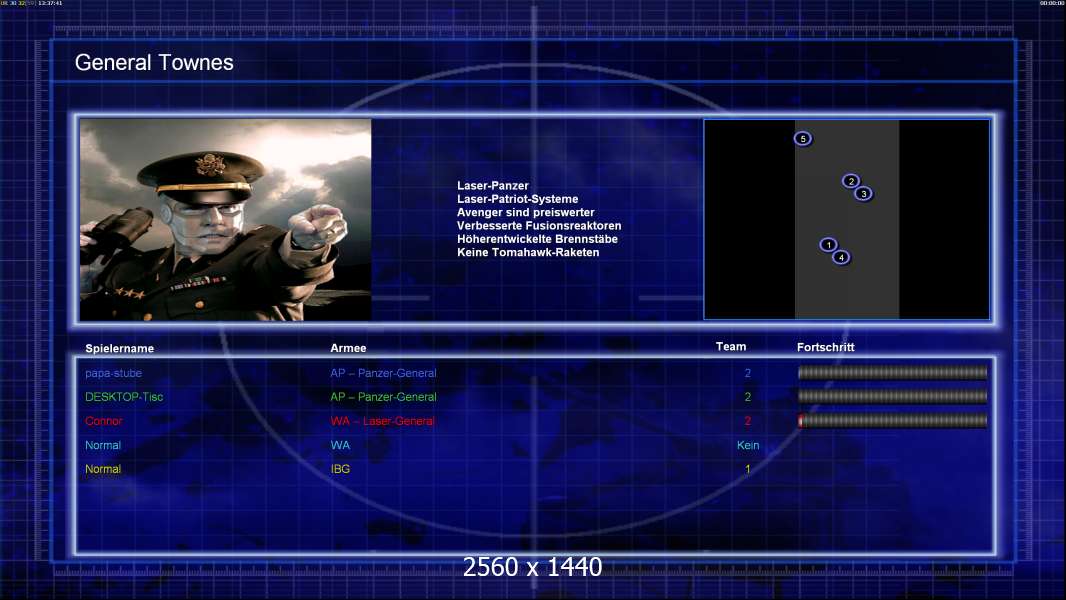Click start position marker 4 on the minimap
Screen dimensions: 1066x600
(x=841, y=258)
